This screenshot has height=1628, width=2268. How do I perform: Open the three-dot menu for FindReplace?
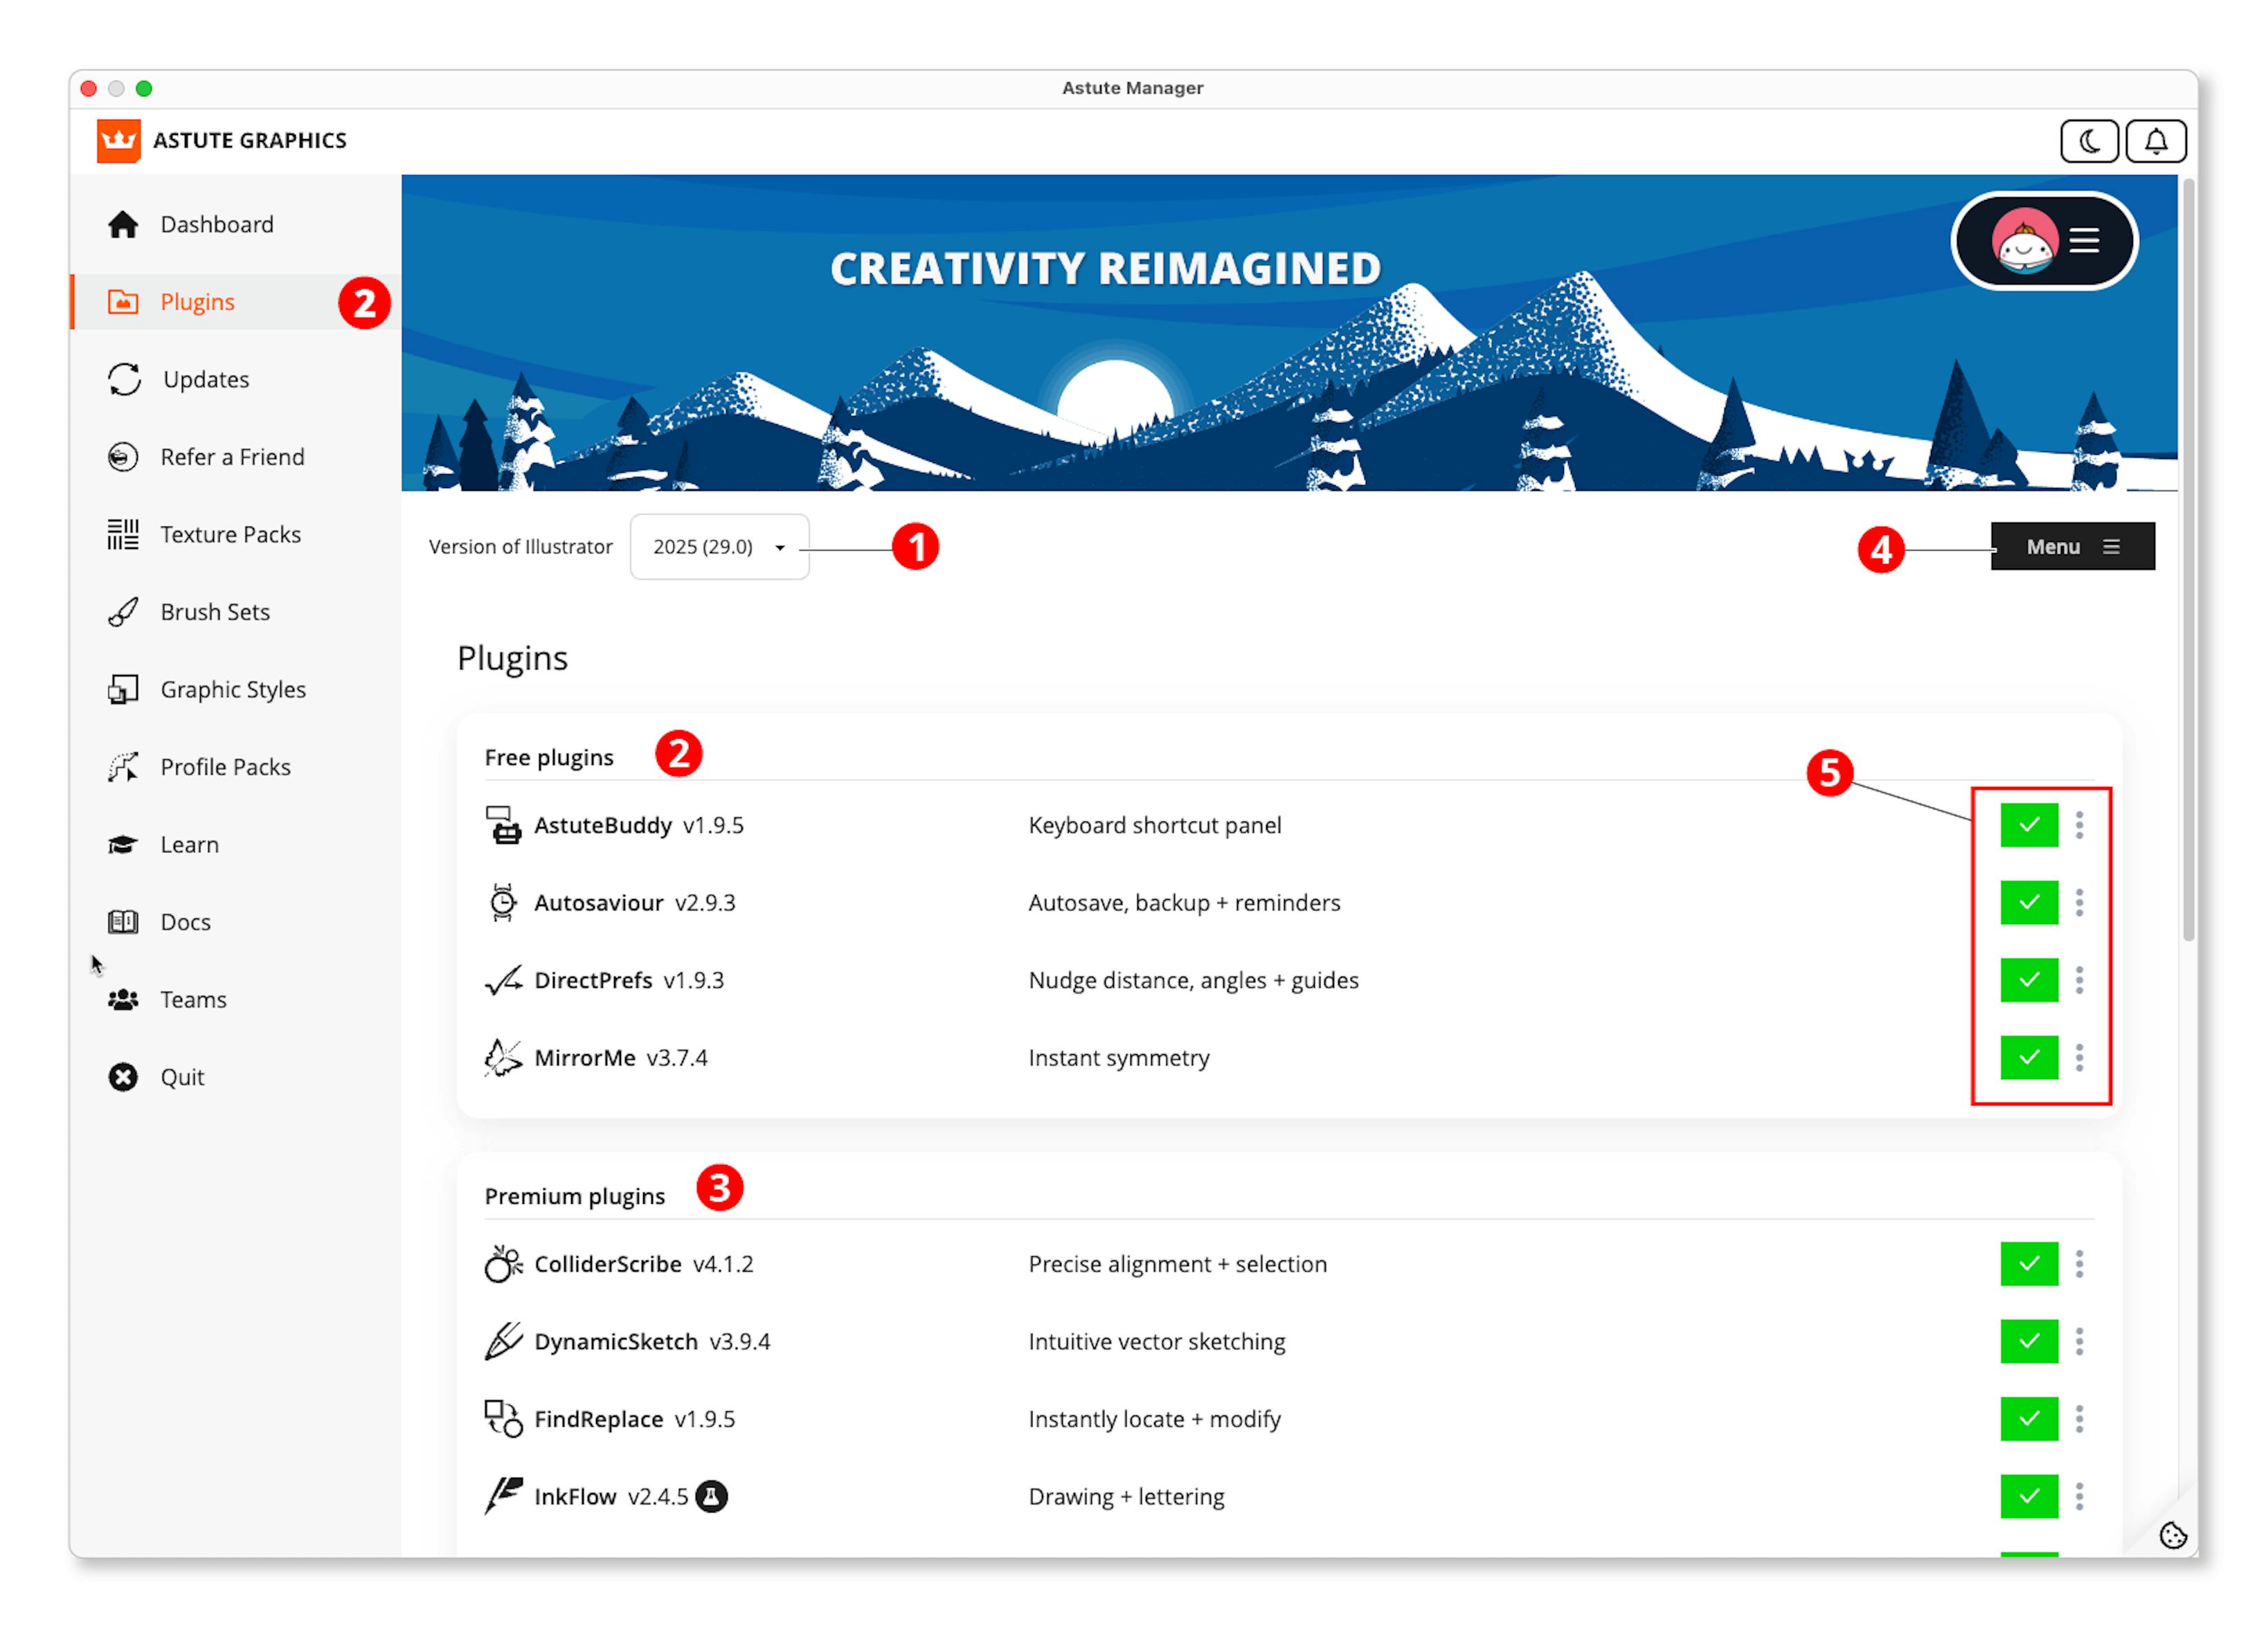point(2081,1418)
